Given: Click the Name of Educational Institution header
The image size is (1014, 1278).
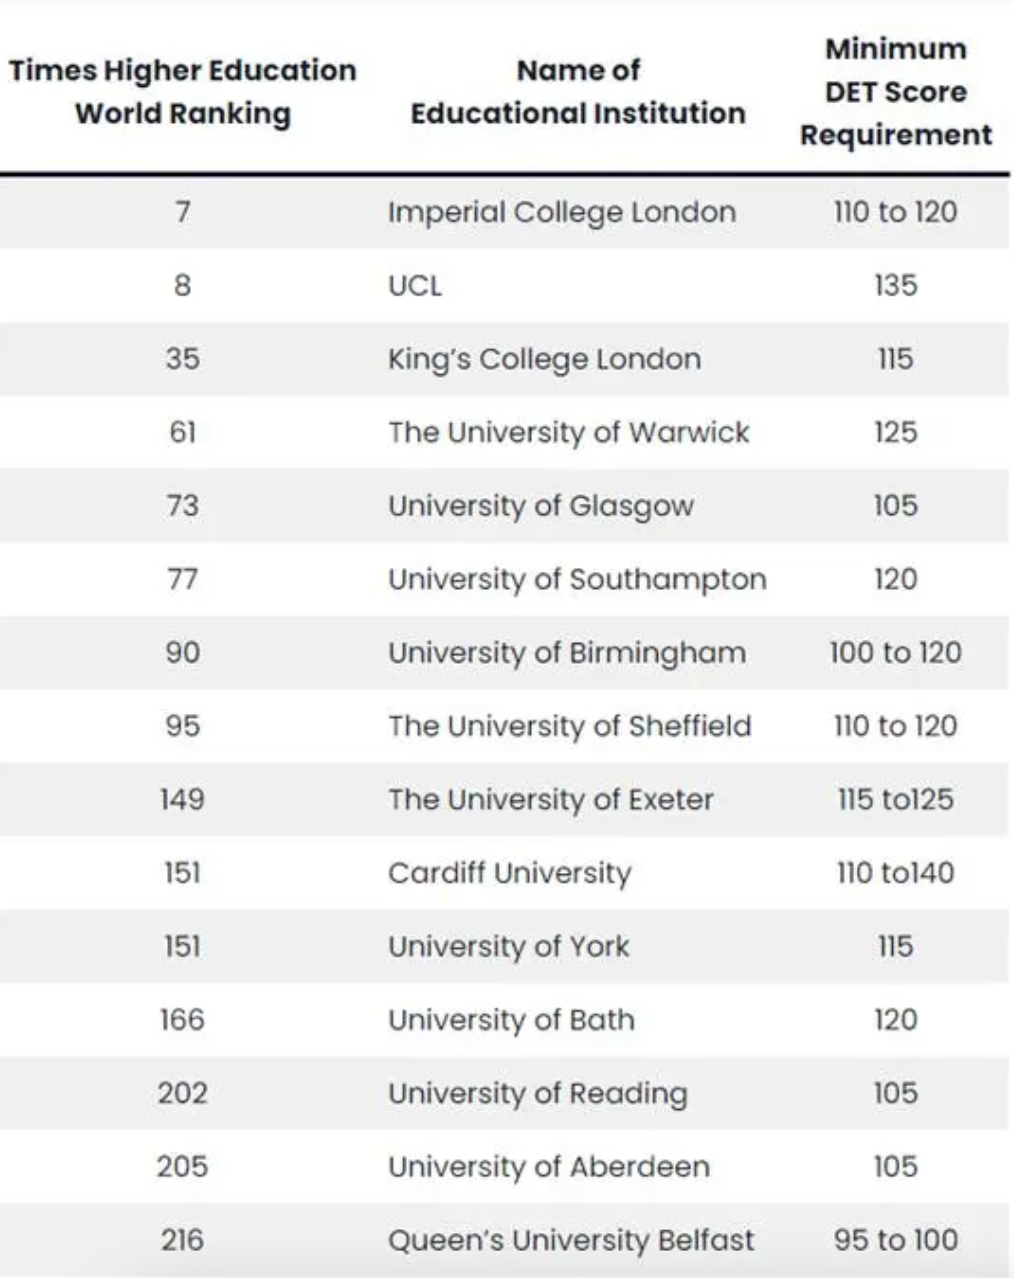Looking at the screenshot, I should (x=578, y=92).
